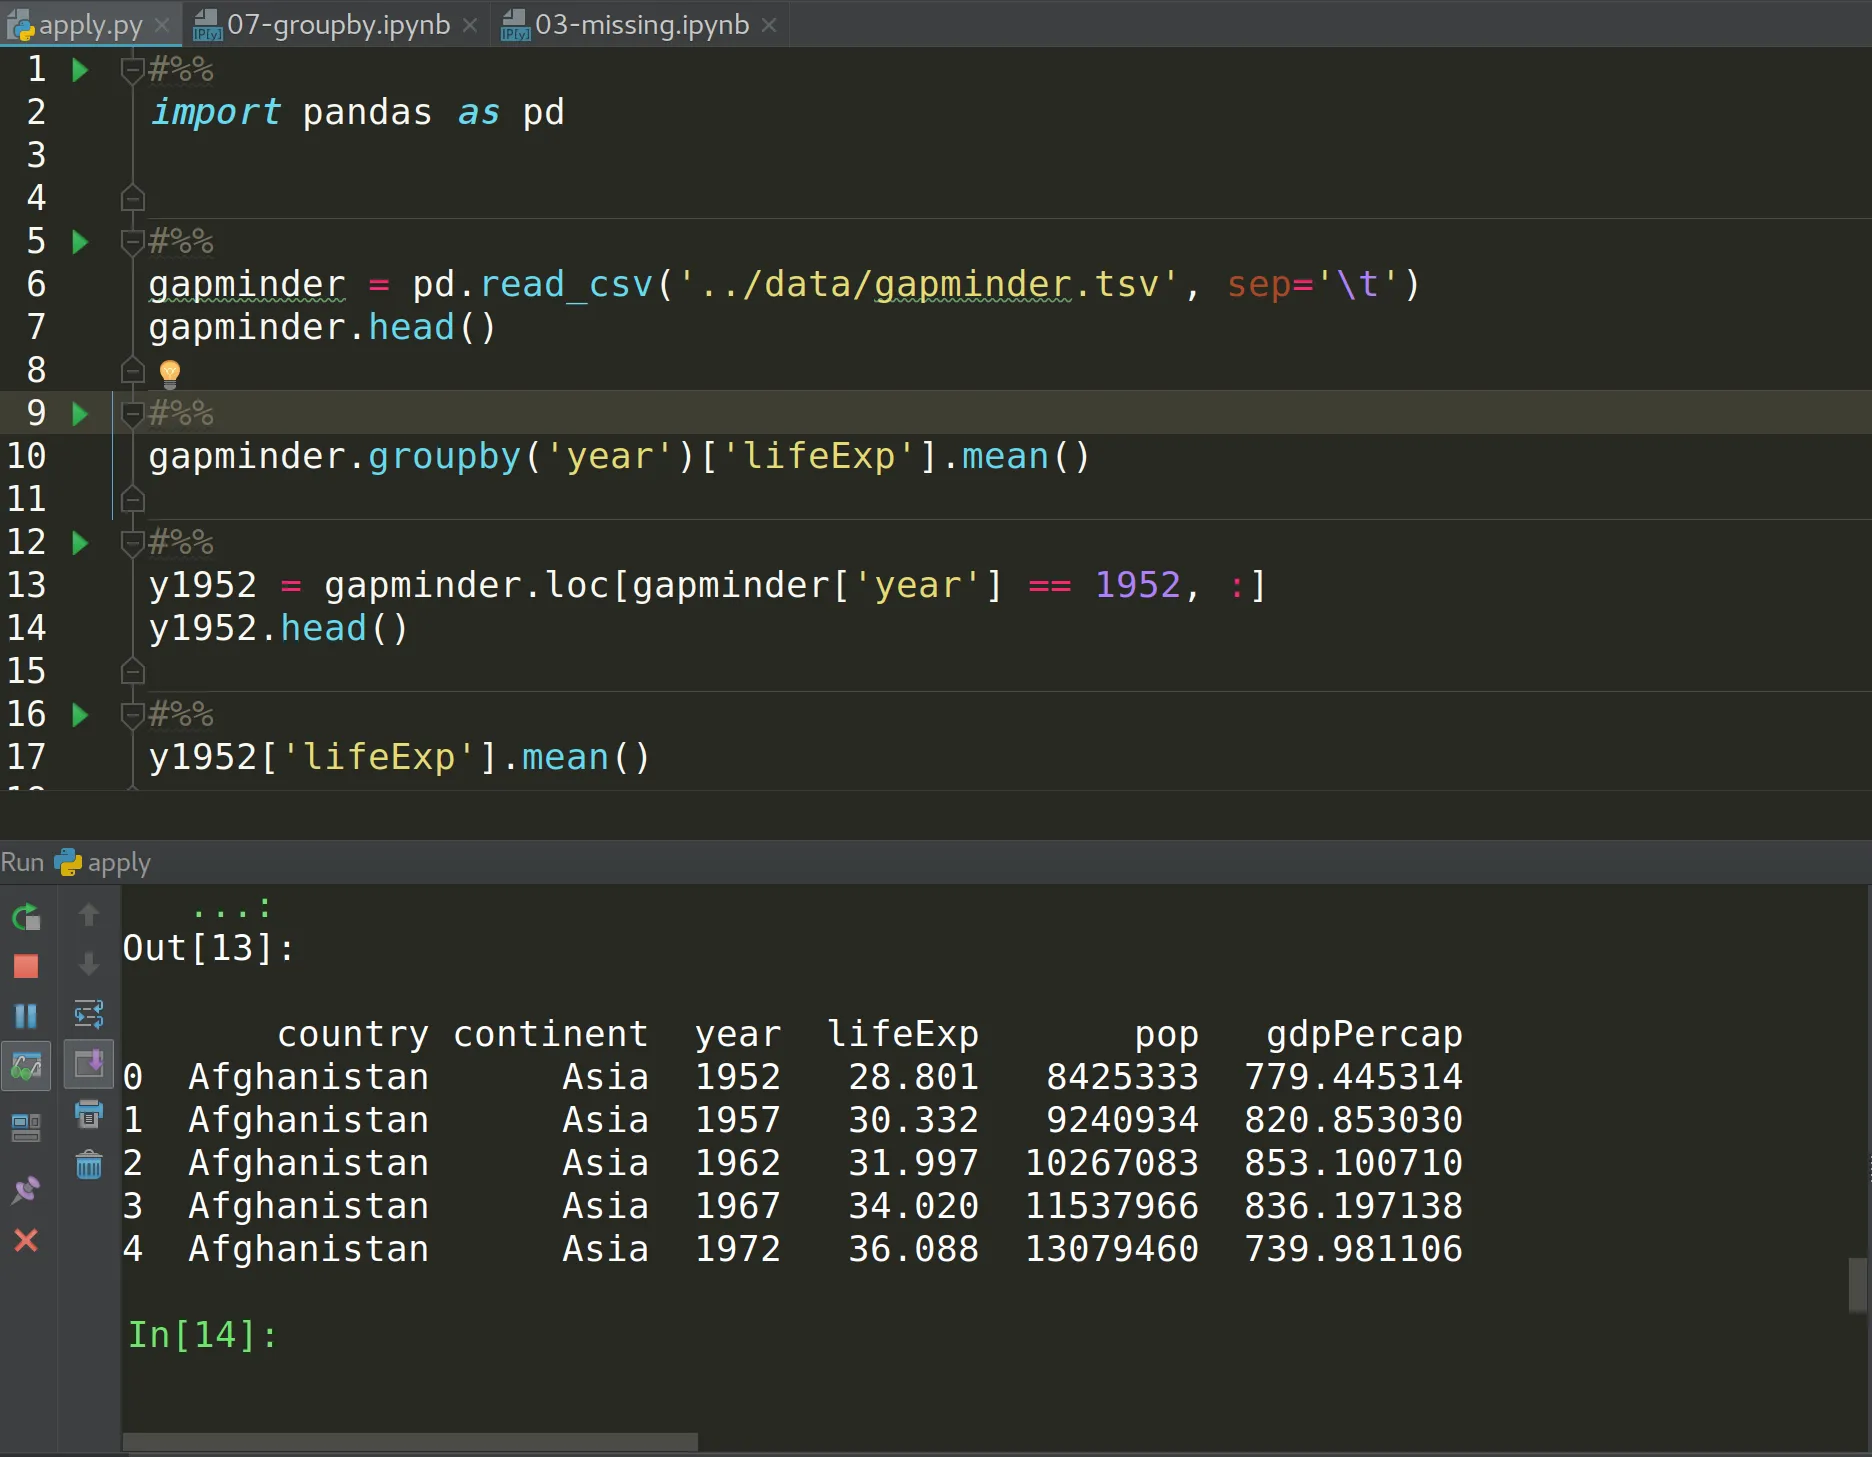
Task: Run the groupby cell at line 9
Action: 79,414
